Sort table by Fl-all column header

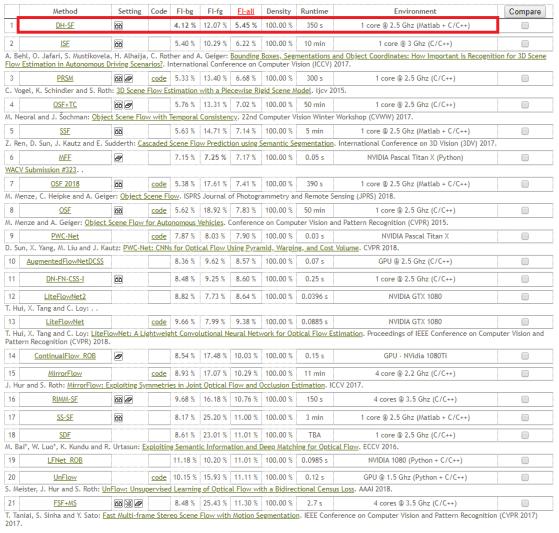(x=246, y=11)
